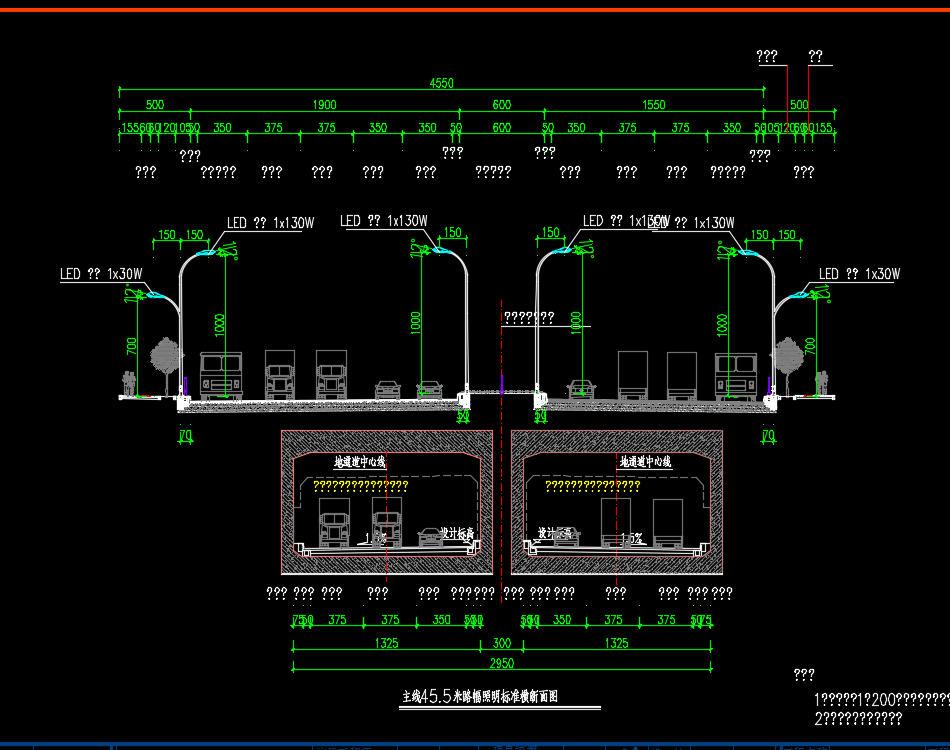Select the ??????? label beside the red centerline
The width and height of the screenshot is (950, 750).
click(x=529, y=317)
